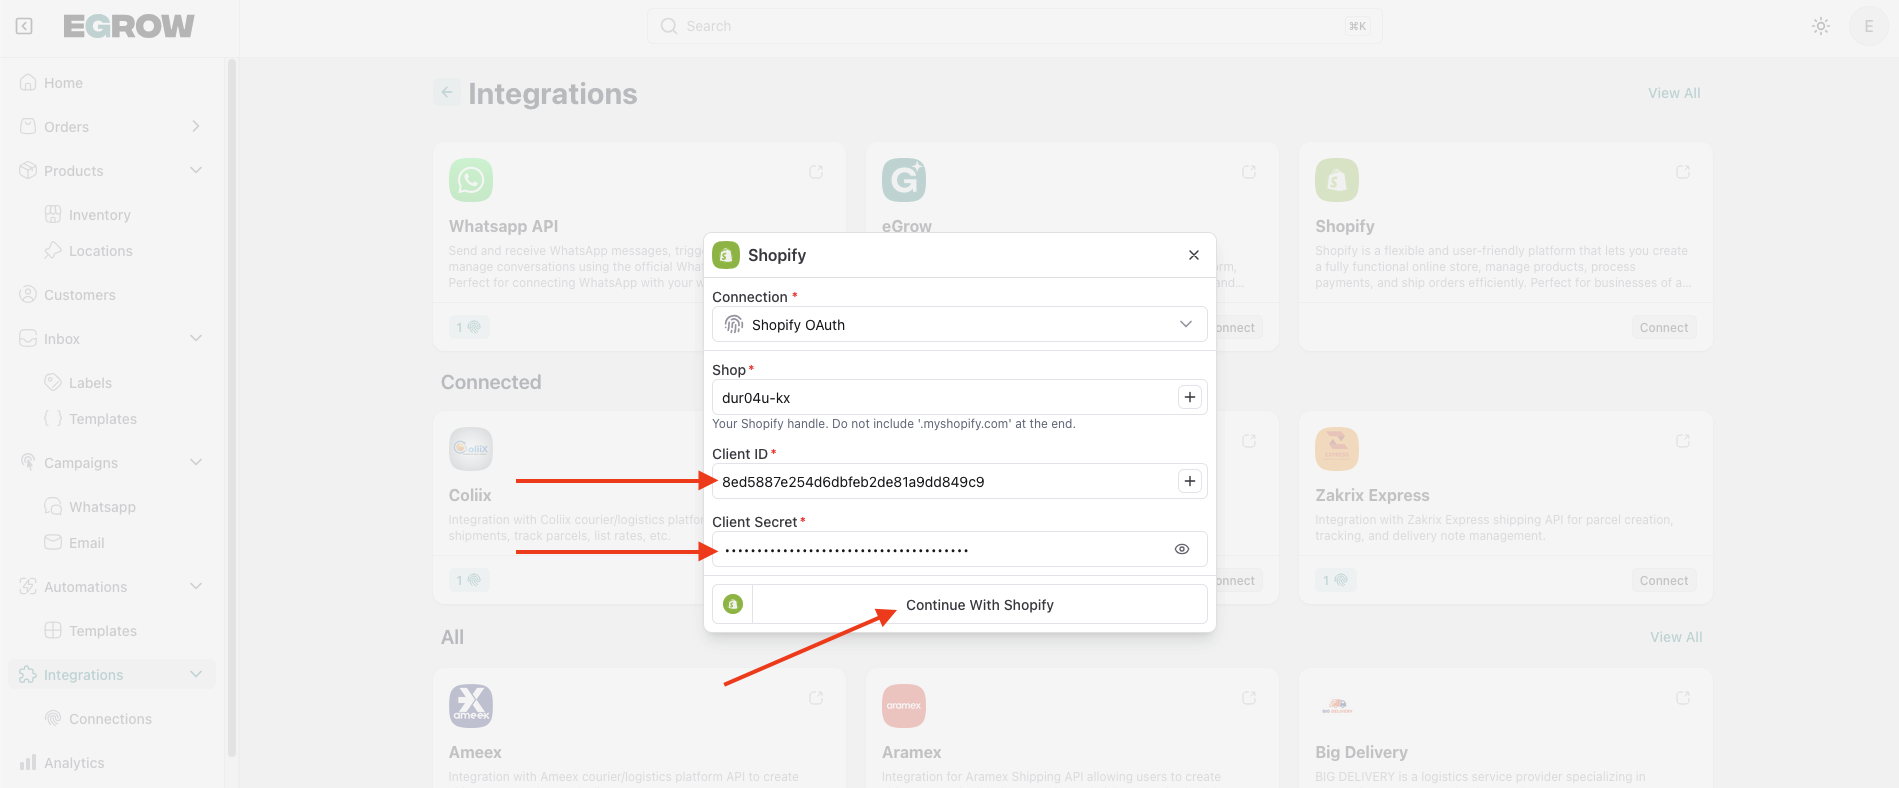The width and height of the screenshot is (1899, 788).
Task: Click the plus button in Shop field
Action: 1190,397
